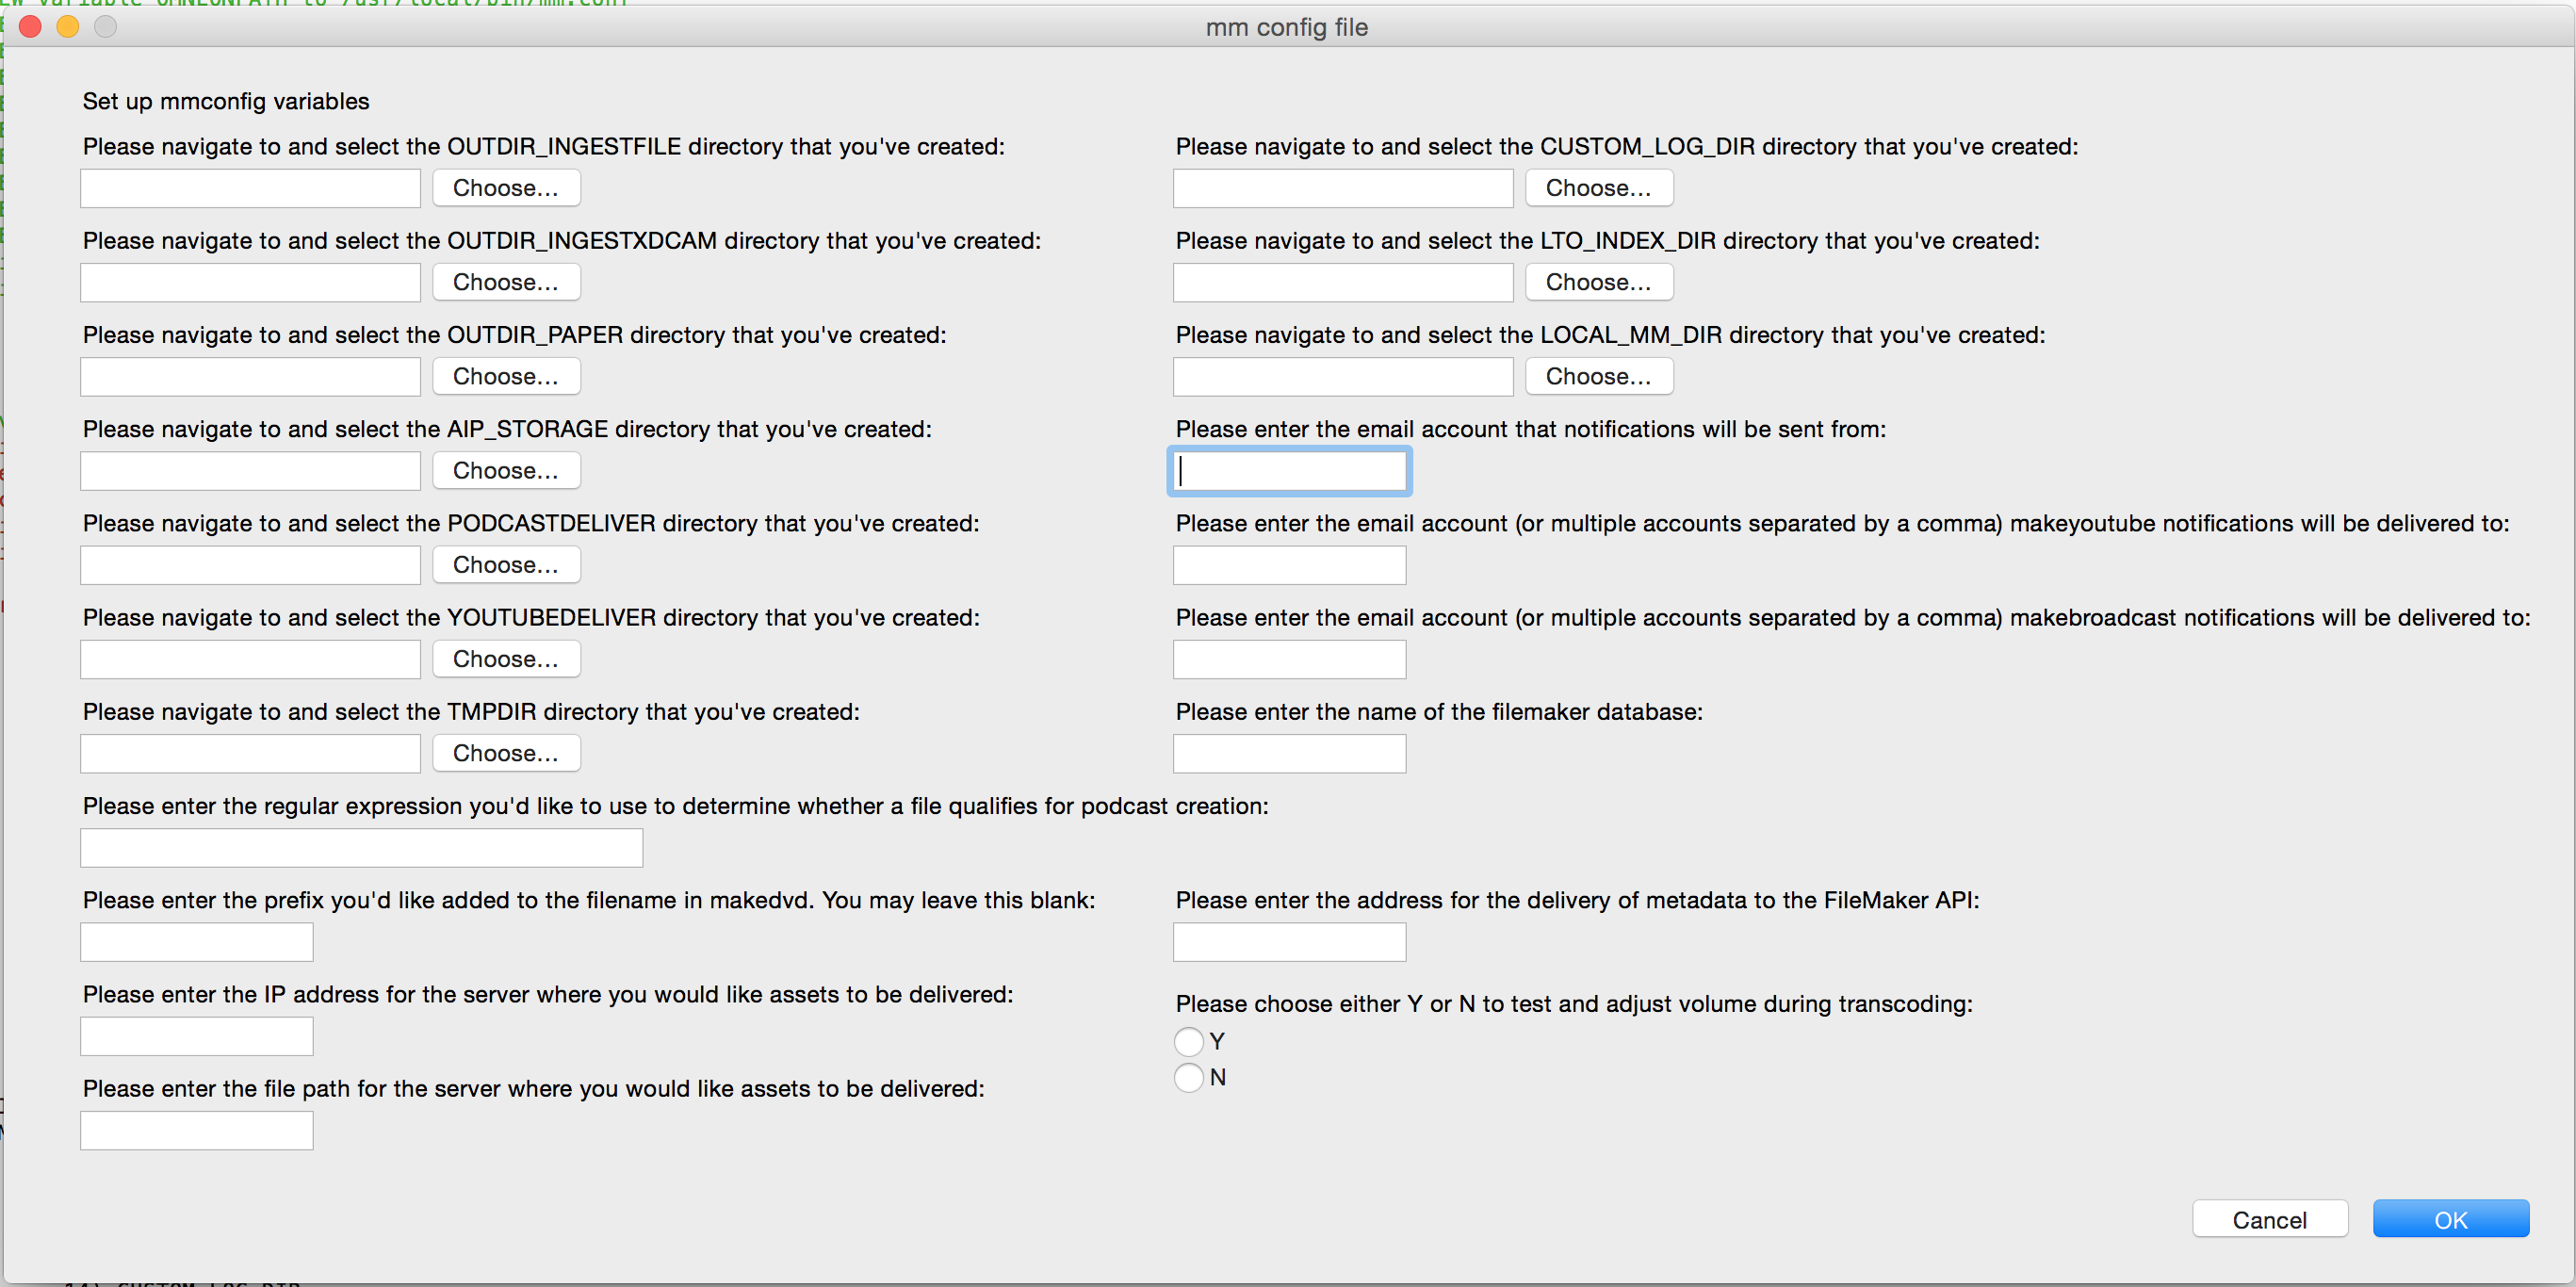The height and width of the screenshot is (1287, 2576).
Task: Click the FileMaker API address input field
Action: (x=1289, y=942)
